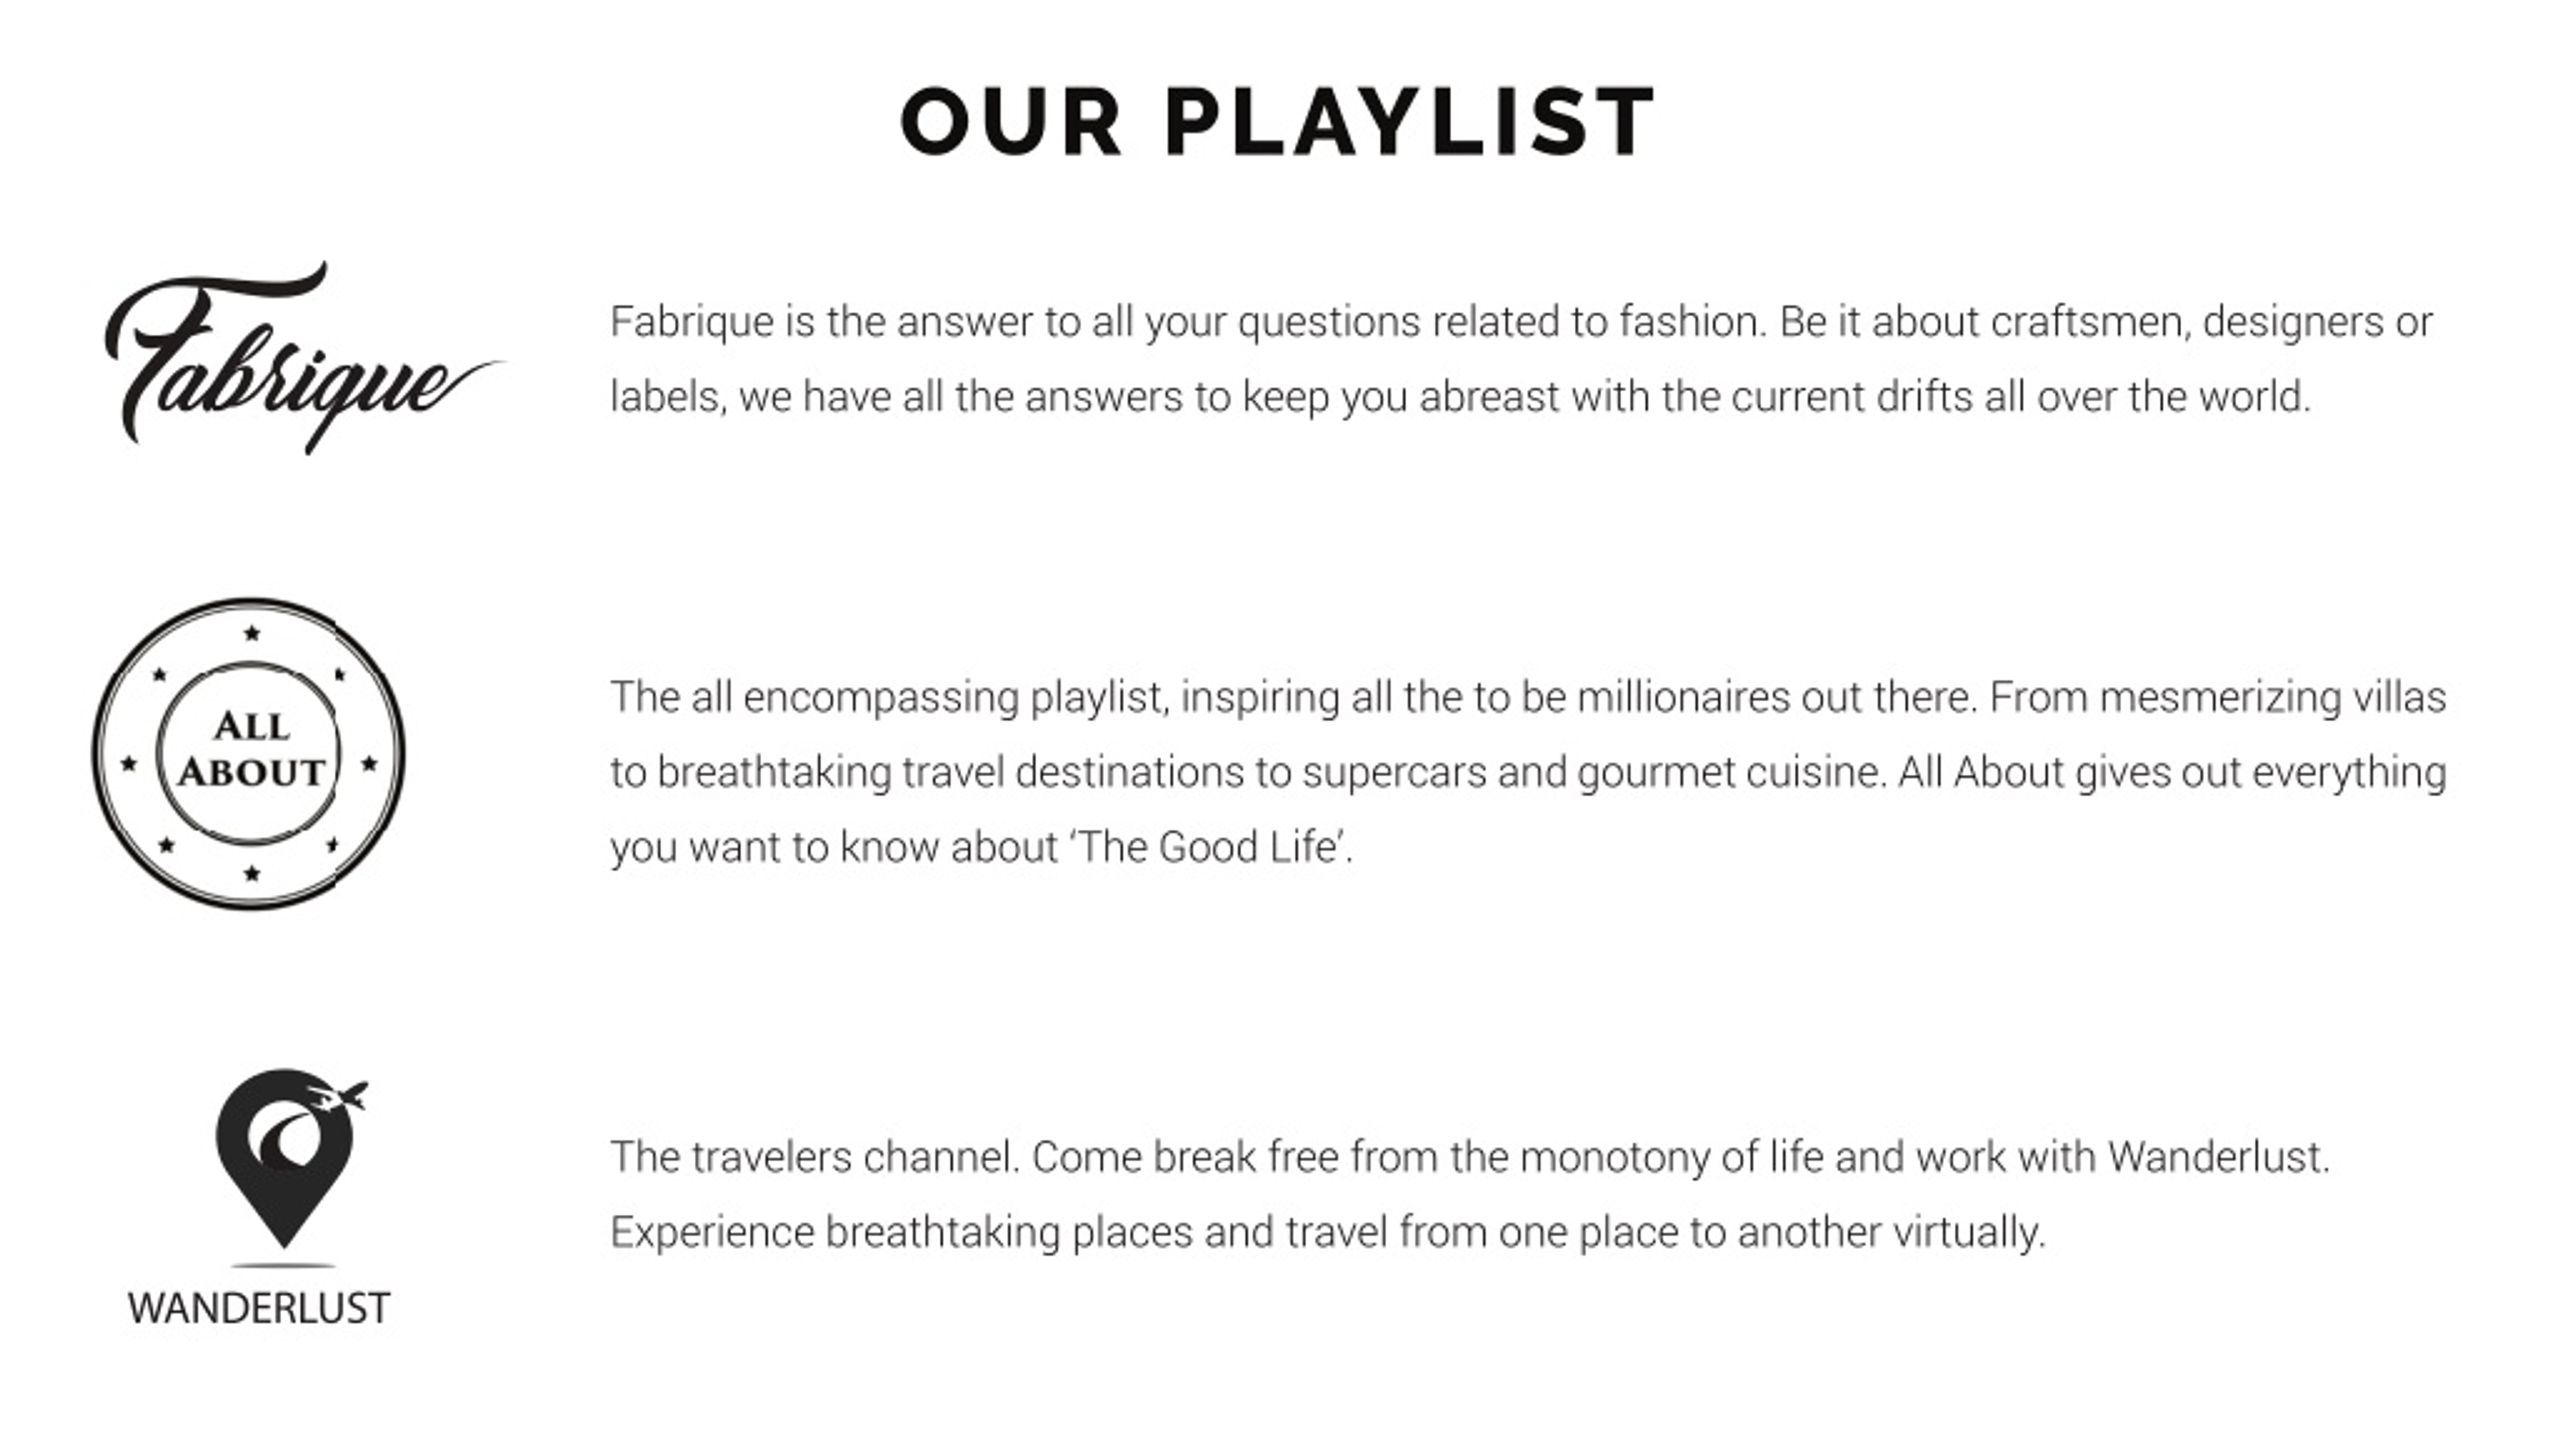
Task: Click the leftmost star in All About badge
Action: (x=128, y=764)
